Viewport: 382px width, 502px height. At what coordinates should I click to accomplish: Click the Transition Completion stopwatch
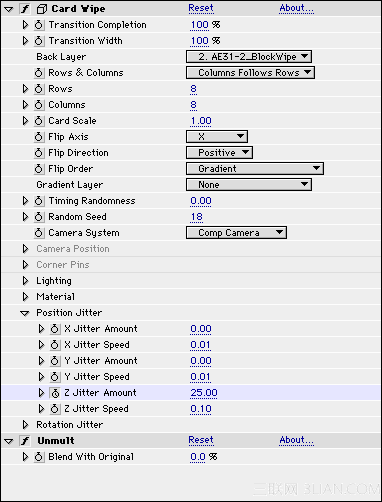pyautogui.click(x=39, y=25)
